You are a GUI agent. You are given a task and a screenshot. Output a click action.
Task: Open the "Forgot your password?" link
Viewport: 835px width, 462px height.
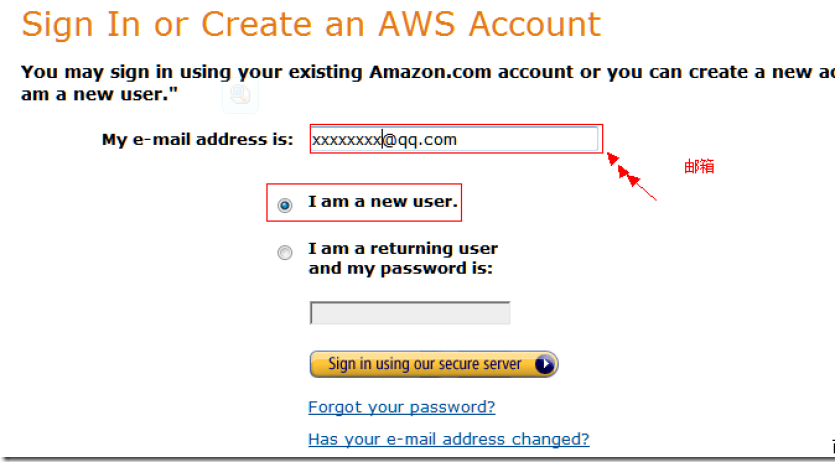click(x=401, y=407)
